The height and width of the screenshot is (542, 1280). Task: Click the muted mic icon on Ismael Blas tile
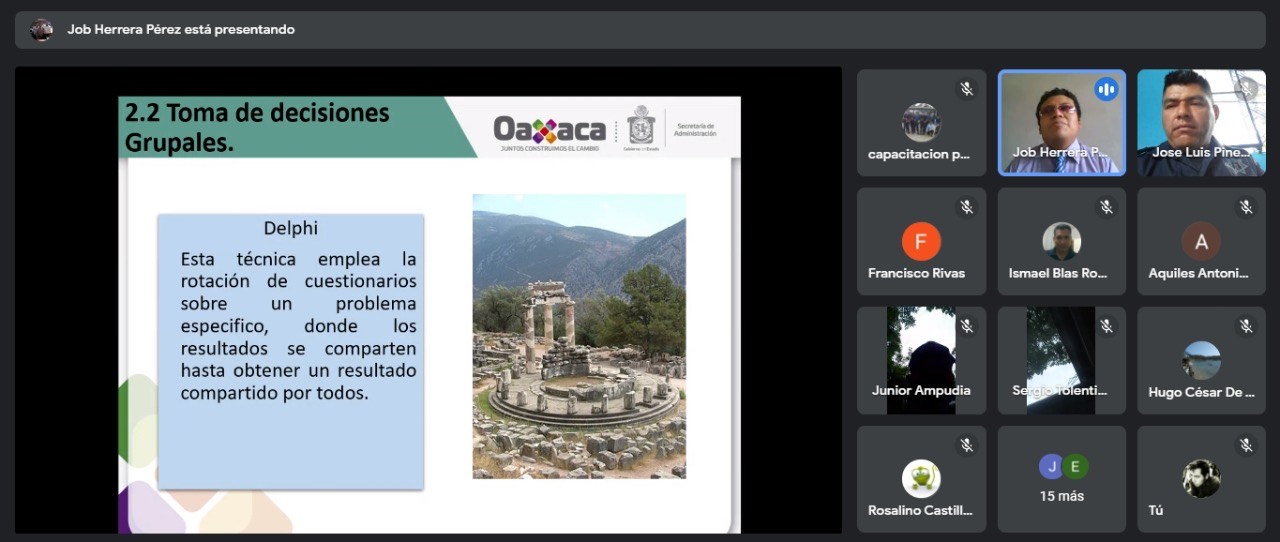pyautogui.click(x=1106, y=207)
